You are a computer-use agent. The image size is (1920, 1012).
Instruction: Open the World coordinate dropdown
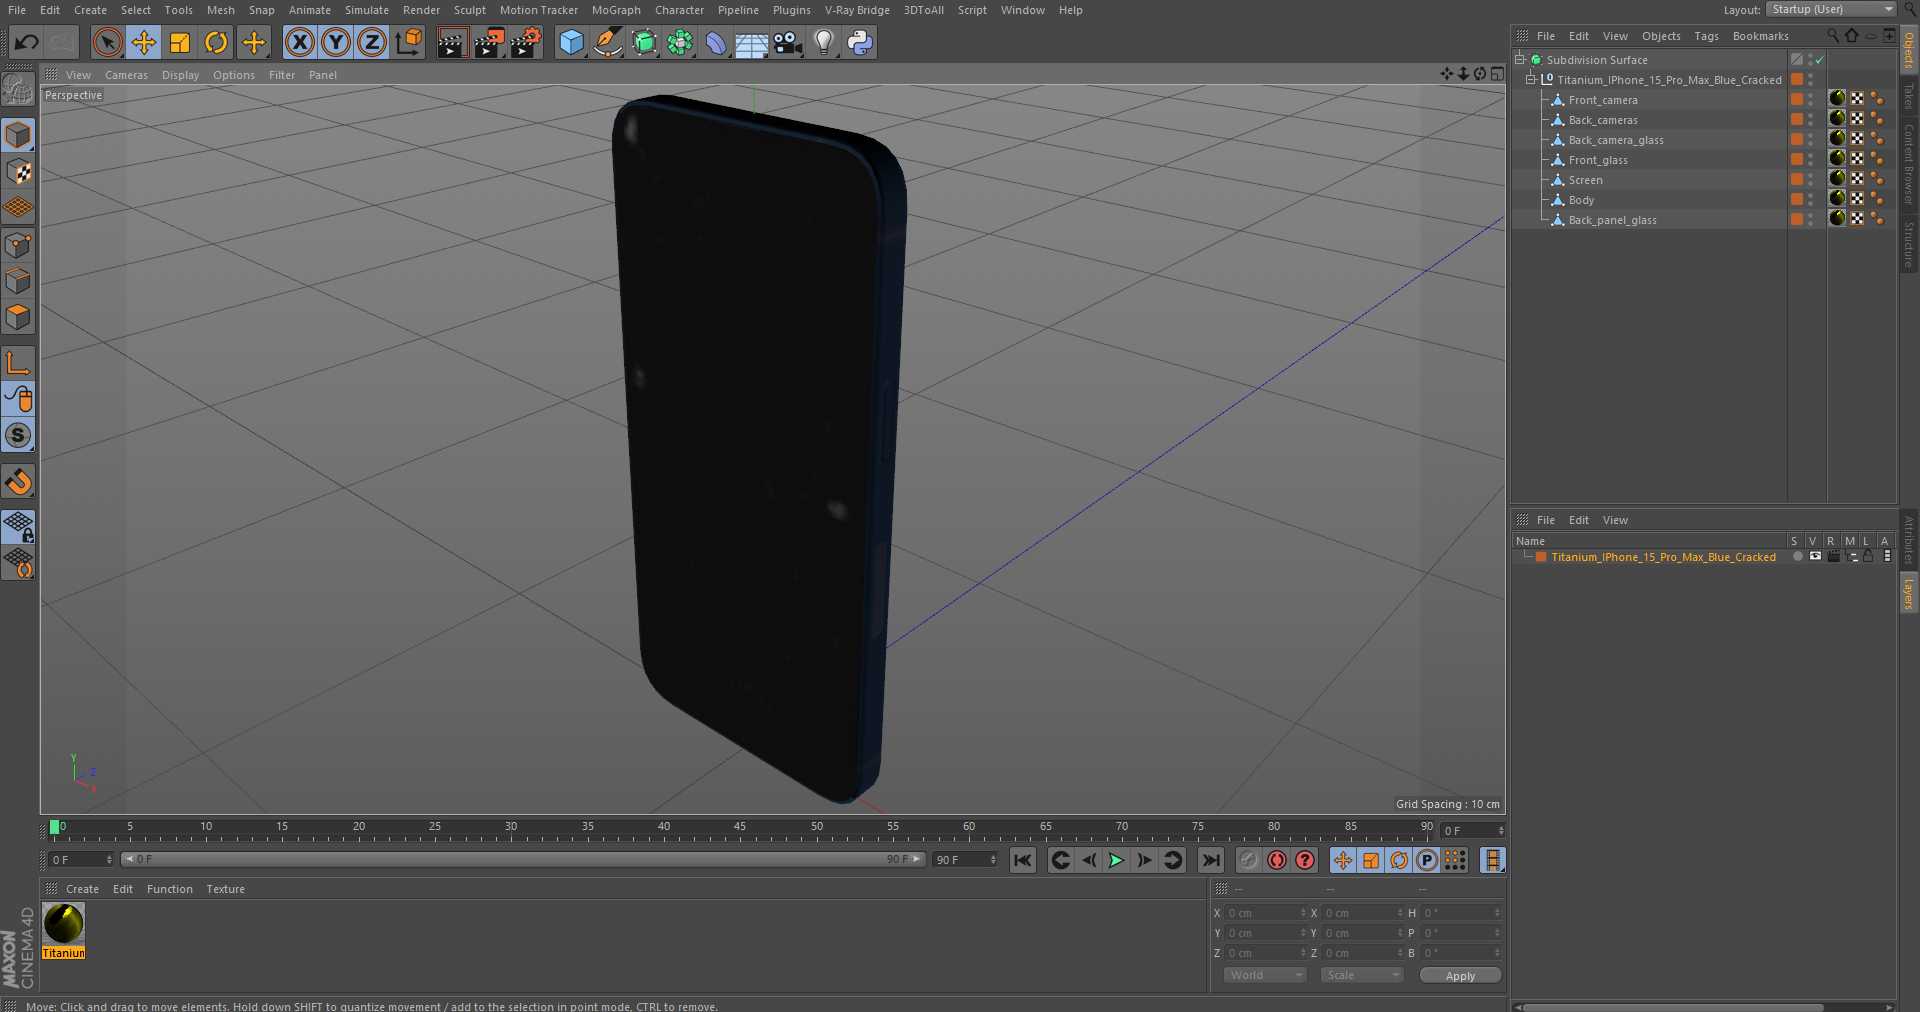point(1265,975)
